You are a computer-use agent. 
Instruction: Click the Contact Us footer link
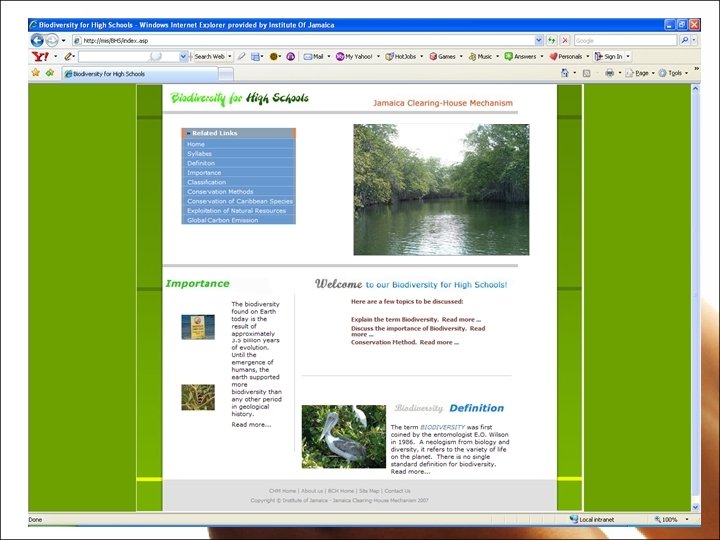tap(397, 491)
